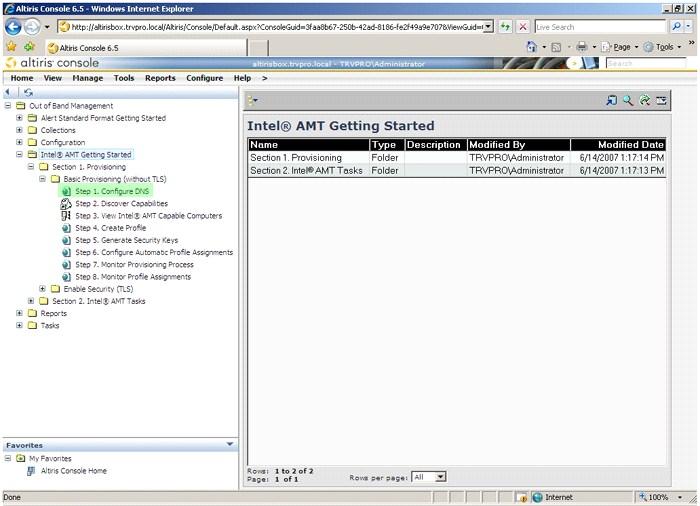The height and width of the screenshot is (506, 700).
Task: Click the blue export icon in content toolbar
Action: pos(611,100)
